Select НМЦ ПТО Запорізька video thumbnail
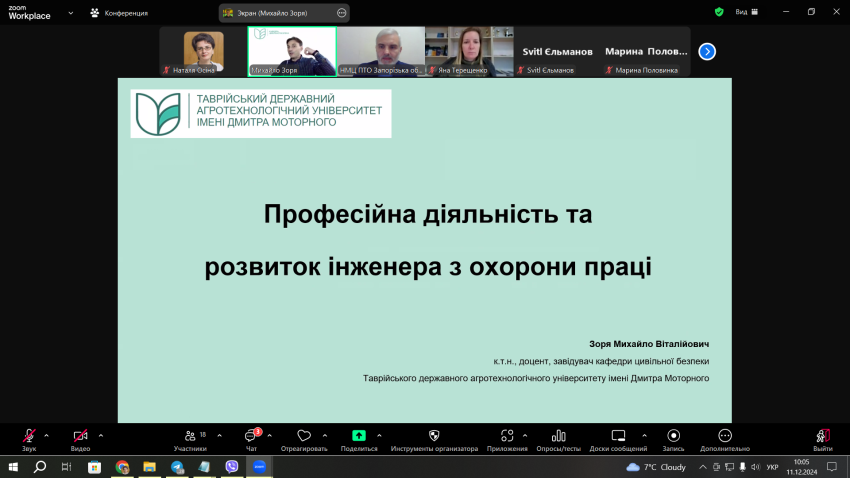The width and height of the screenshot is (850, 478). coord(381,51)
